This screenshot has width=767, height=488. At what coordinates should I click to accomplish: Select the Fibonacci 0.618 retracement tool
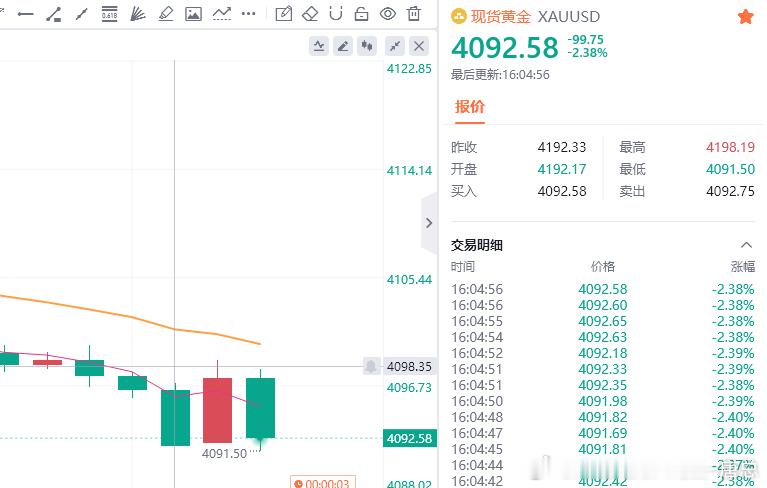[x=110, y=14]
